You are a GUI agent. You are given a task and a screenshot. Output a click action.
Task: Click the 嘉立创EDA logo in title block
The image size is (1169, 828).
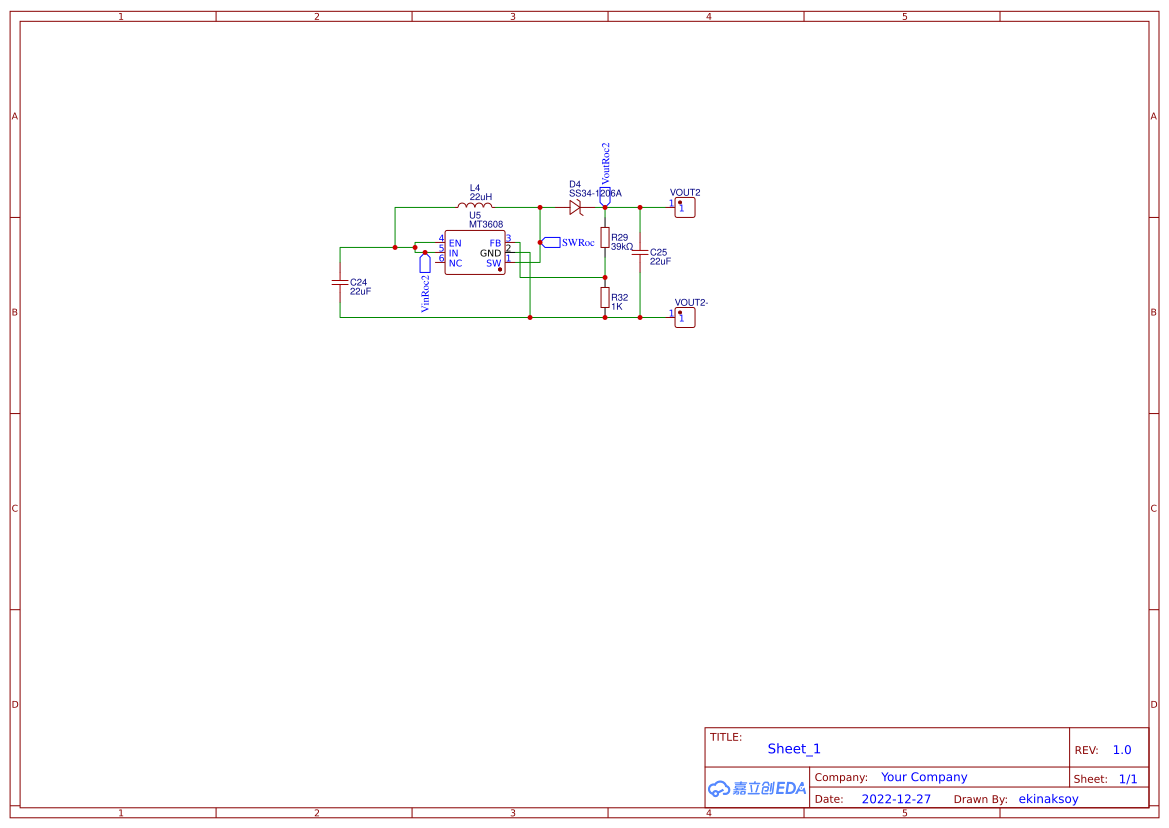757,789
